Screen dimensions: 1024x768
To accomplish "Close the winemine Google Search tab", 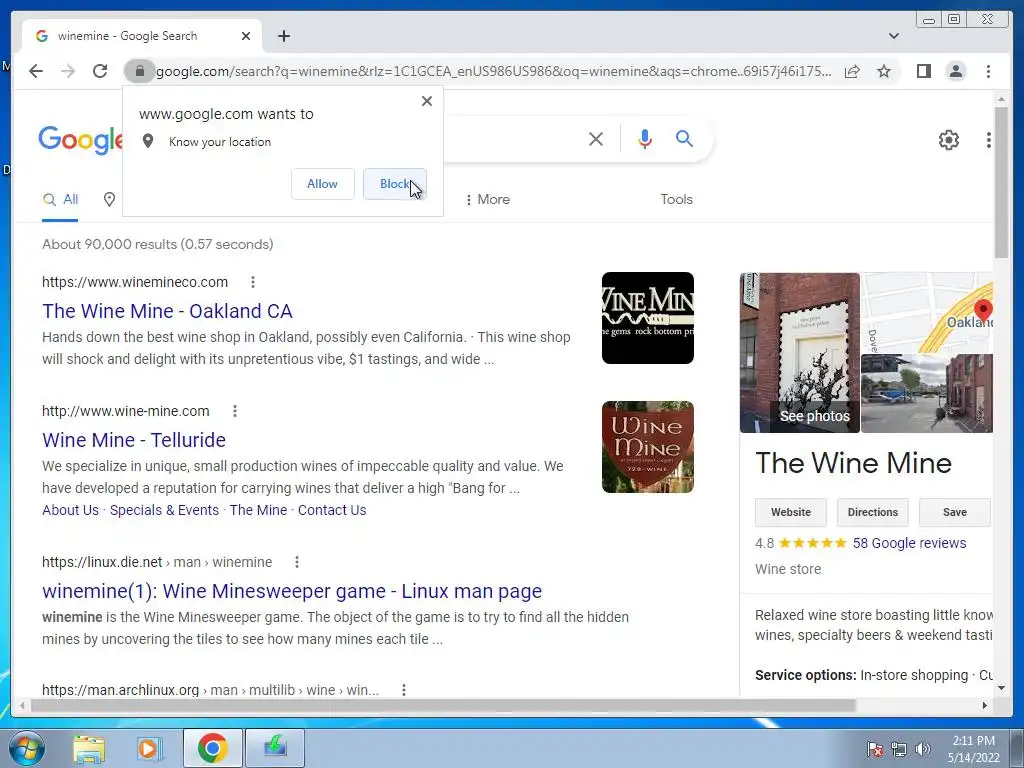I will (x=246, y=36).
